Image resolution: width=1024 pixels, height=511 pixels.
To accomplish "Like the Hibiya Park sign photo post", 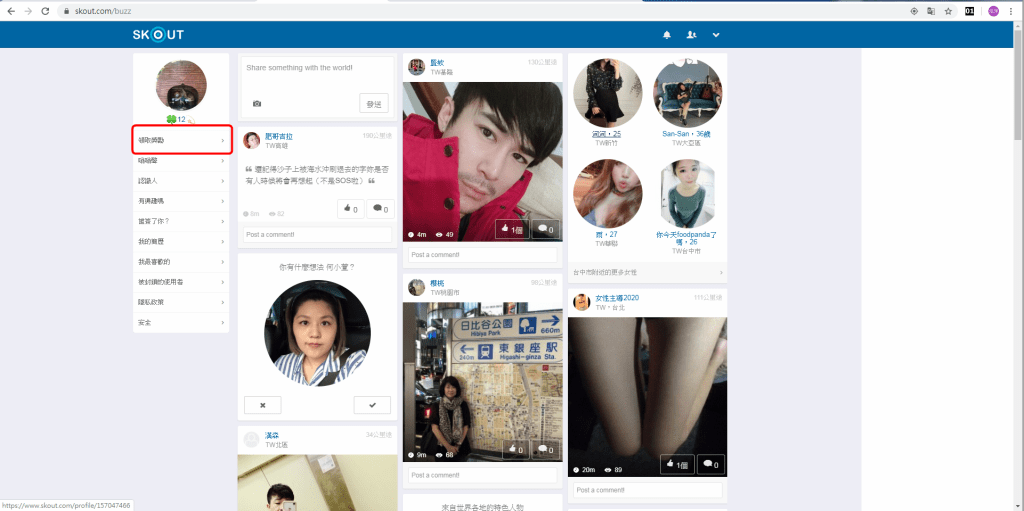I will [511, 450].
